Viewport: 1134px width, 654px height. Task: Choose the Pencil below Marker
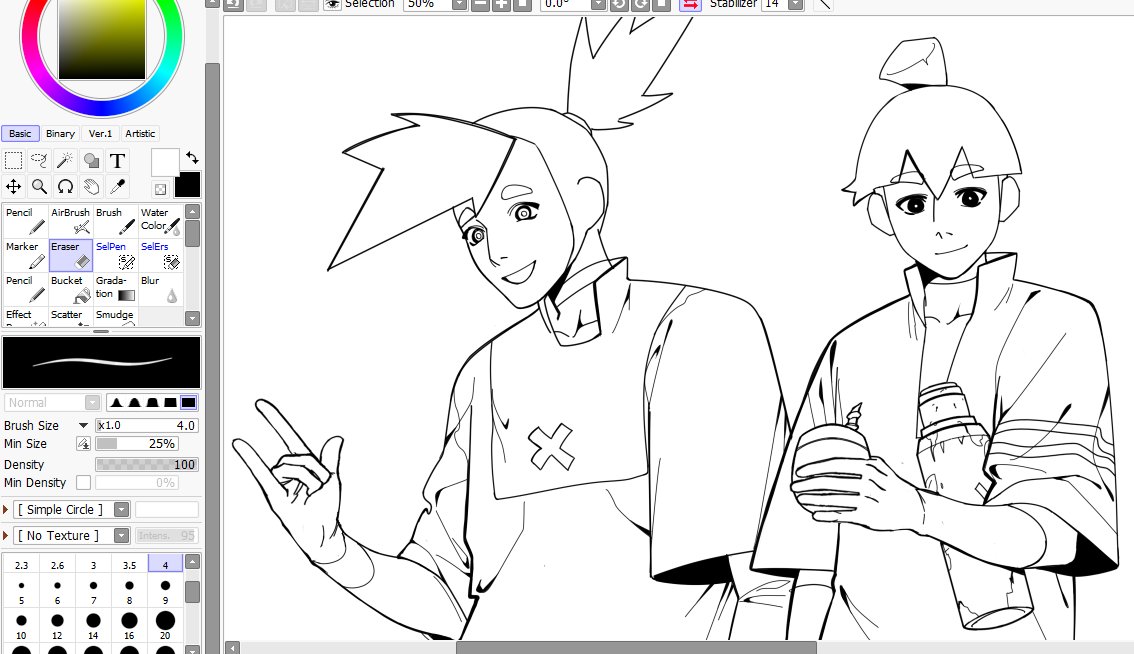[x=26, y=289]
